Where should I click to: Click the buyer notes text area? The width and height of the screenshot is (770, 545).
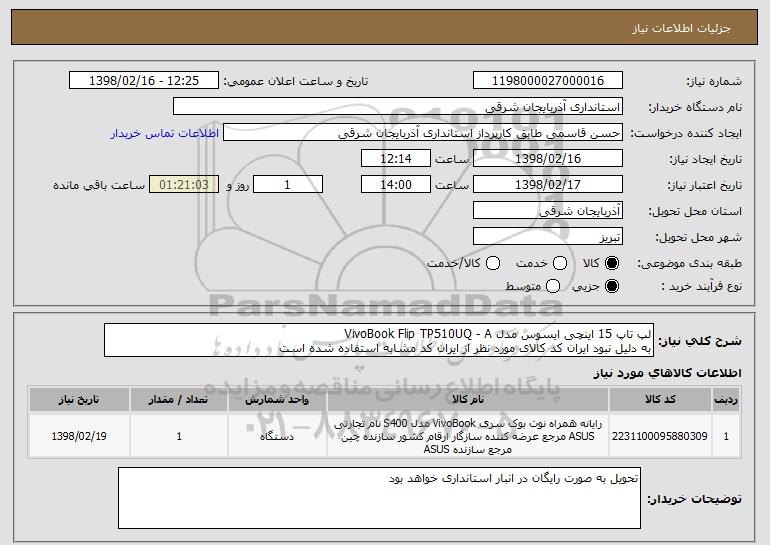point(379,498)
